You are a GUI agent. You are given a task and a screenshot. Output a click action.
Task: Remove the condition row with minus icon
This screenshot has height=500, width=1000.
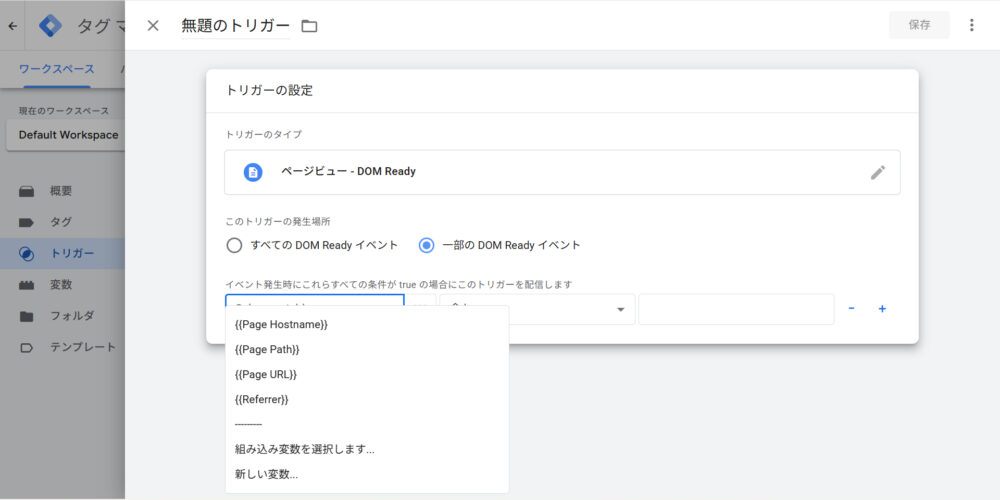pos(851,309)
